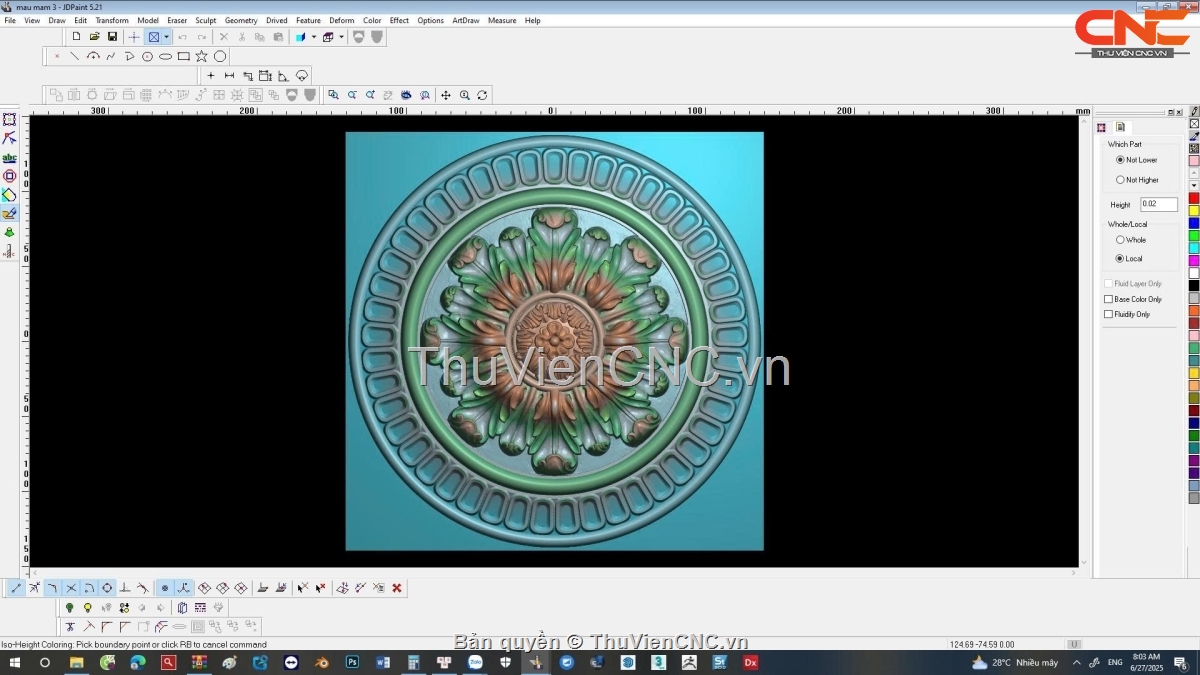The width and height of the screenshot is (1200, 675).
Task: Open Word from the taskbar
Action: point(383,662)
